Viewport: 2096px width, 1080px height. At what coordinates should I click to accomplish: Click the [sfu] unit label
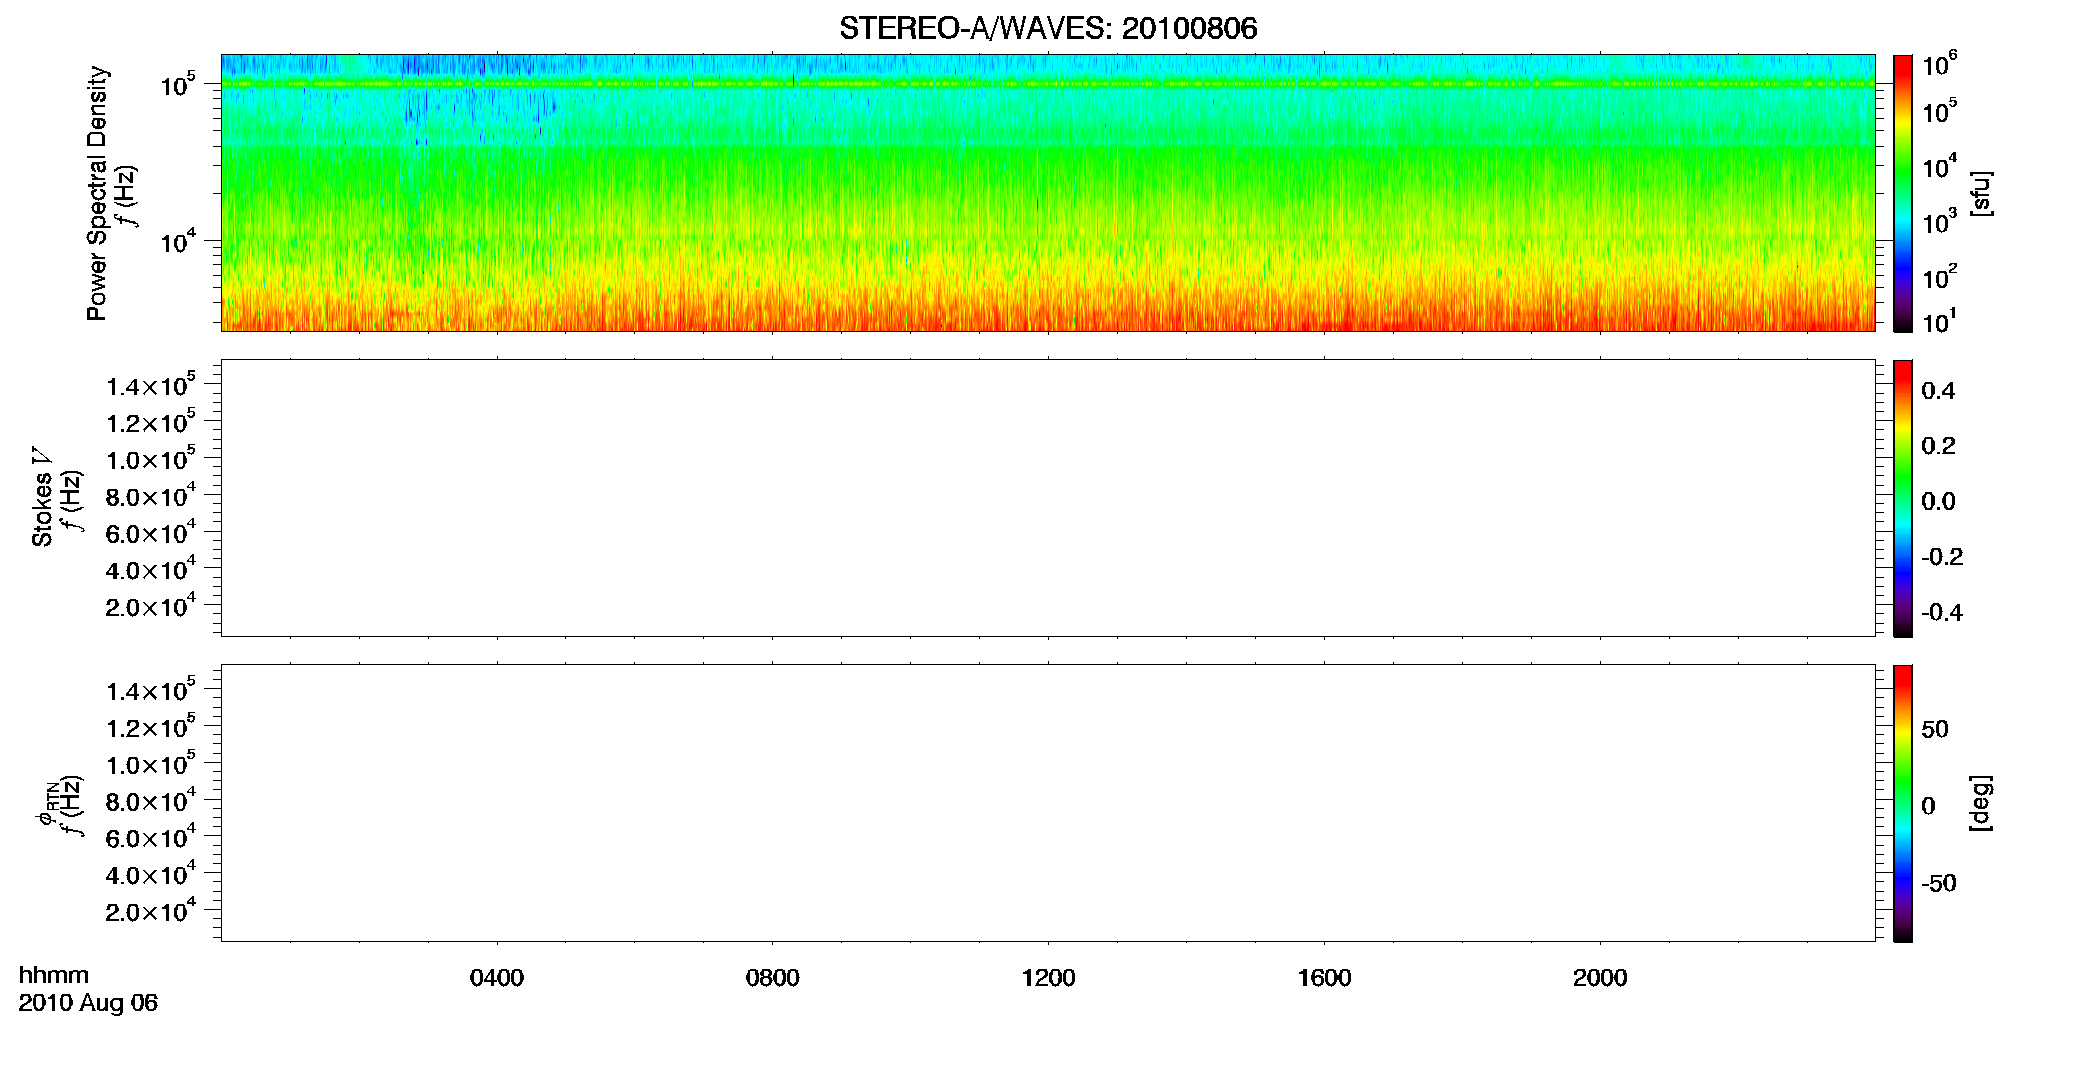point(1981,193)
